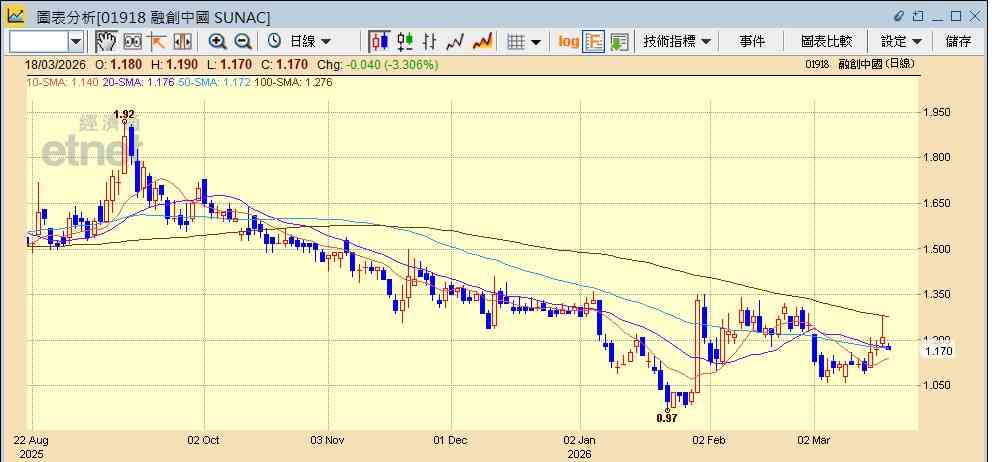Open the 設定 menu
Viewport: 992px width, 462px height.
click(901, 42)
